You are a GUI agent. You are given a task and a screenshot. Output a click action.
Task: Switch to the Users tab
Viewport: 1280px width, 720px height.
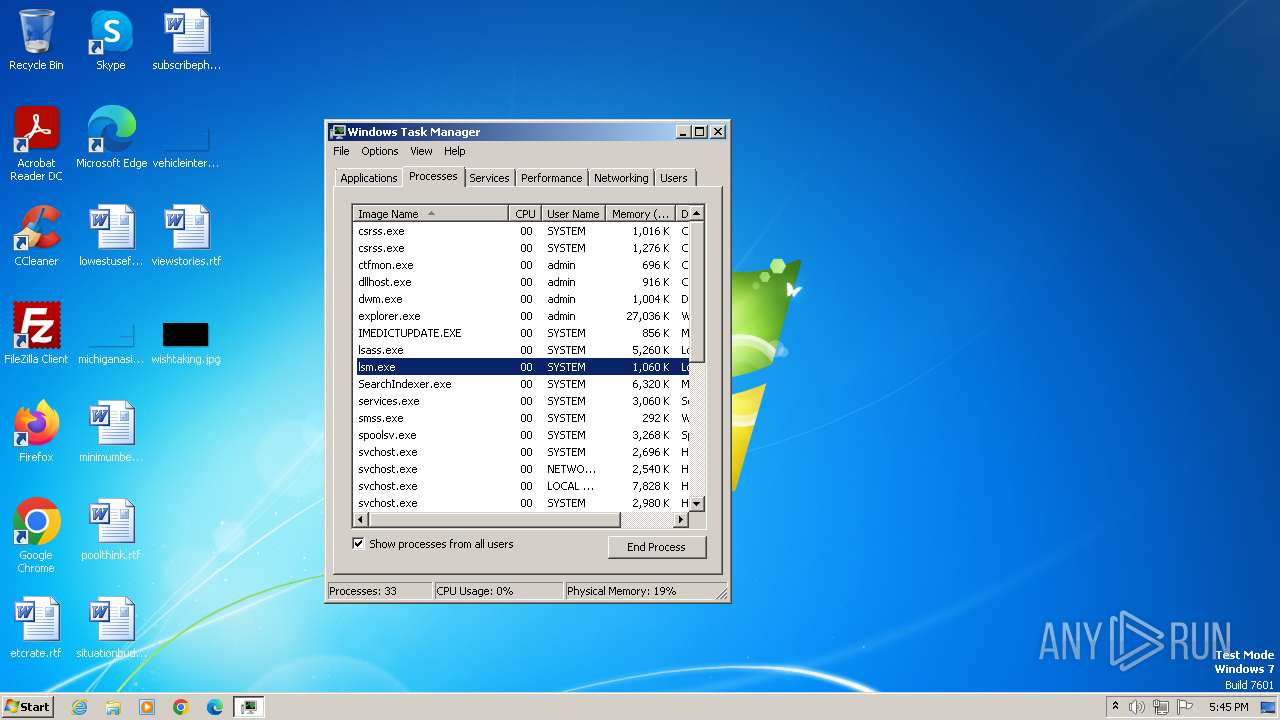point(674,178)
